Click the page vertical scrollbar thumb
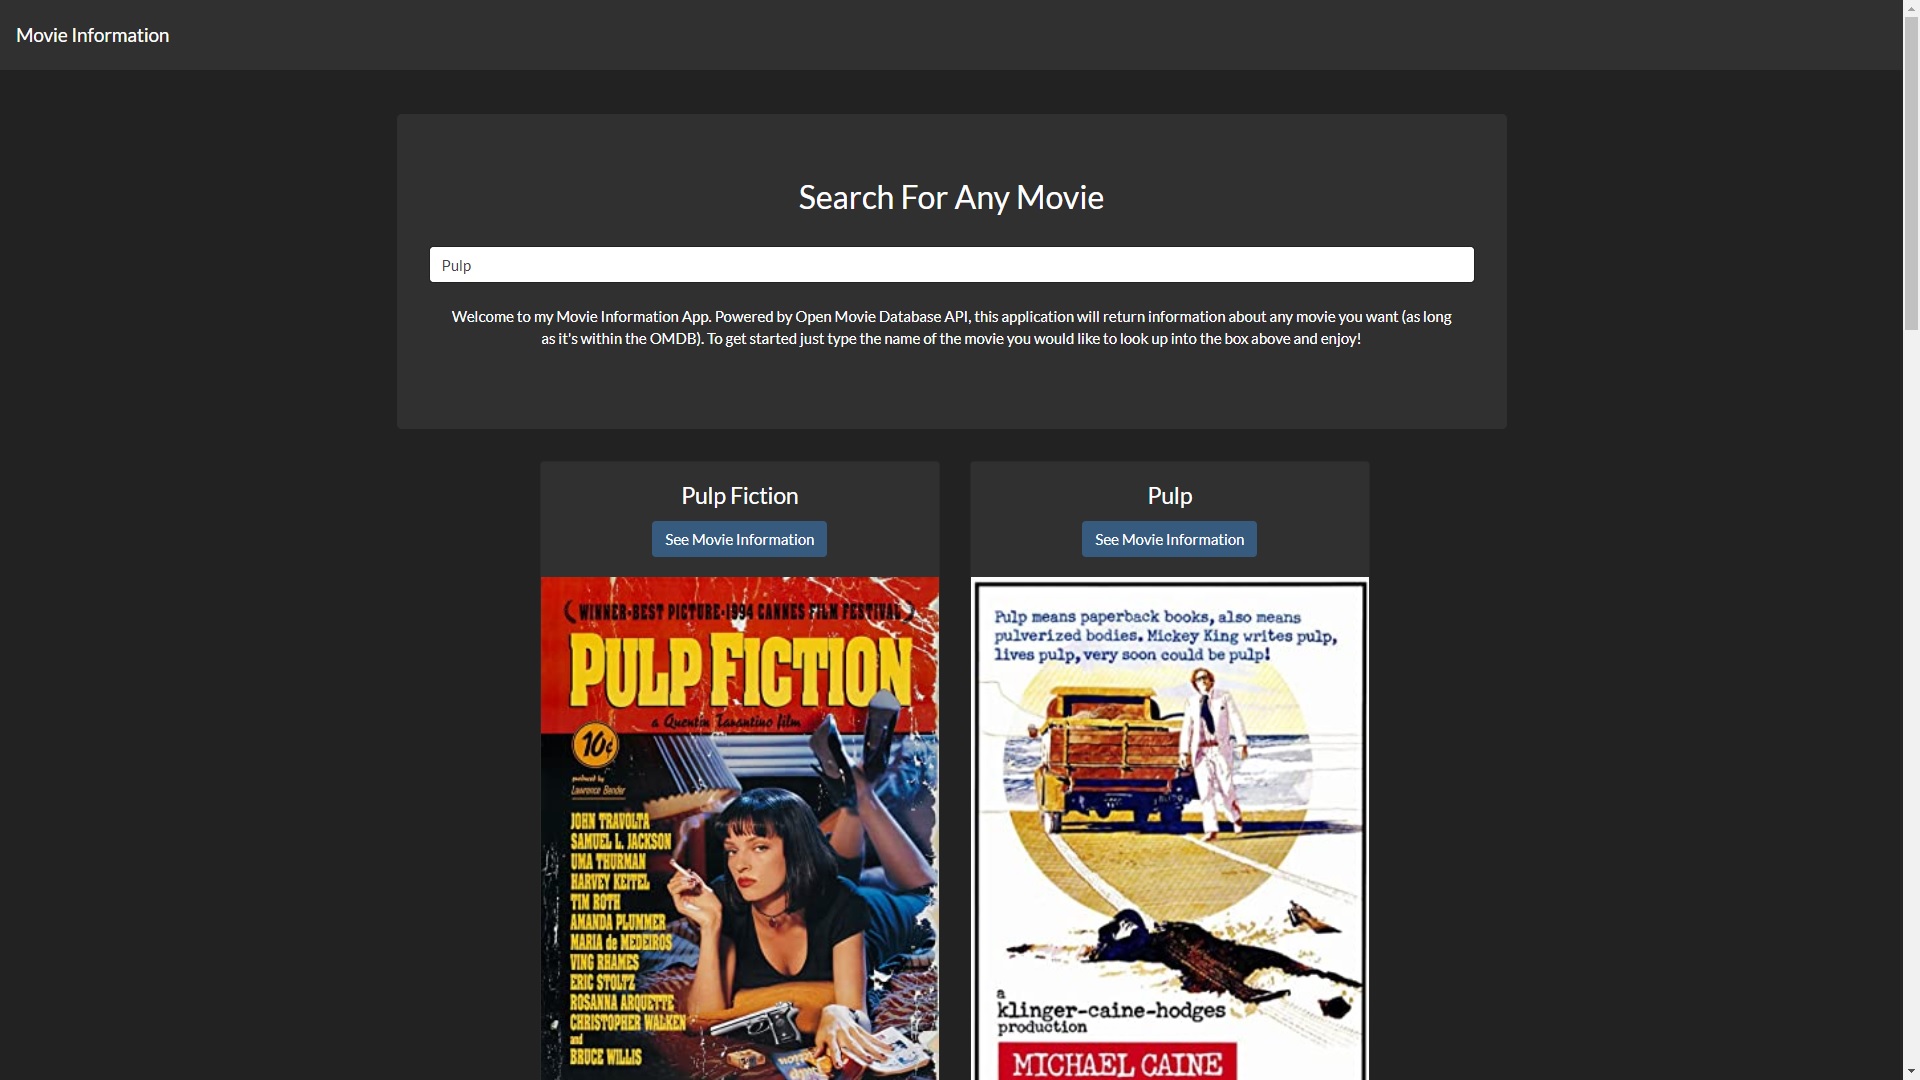The image size is (1920, 1080). tap(1911, 174)
